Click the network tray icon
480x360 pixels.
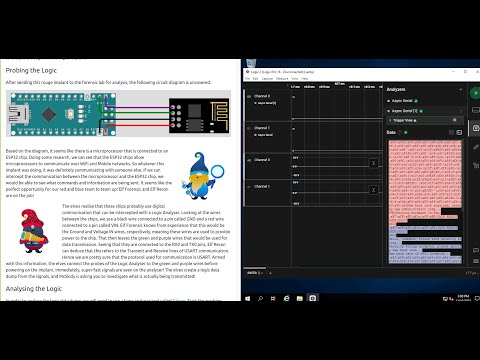pos(445,299)
